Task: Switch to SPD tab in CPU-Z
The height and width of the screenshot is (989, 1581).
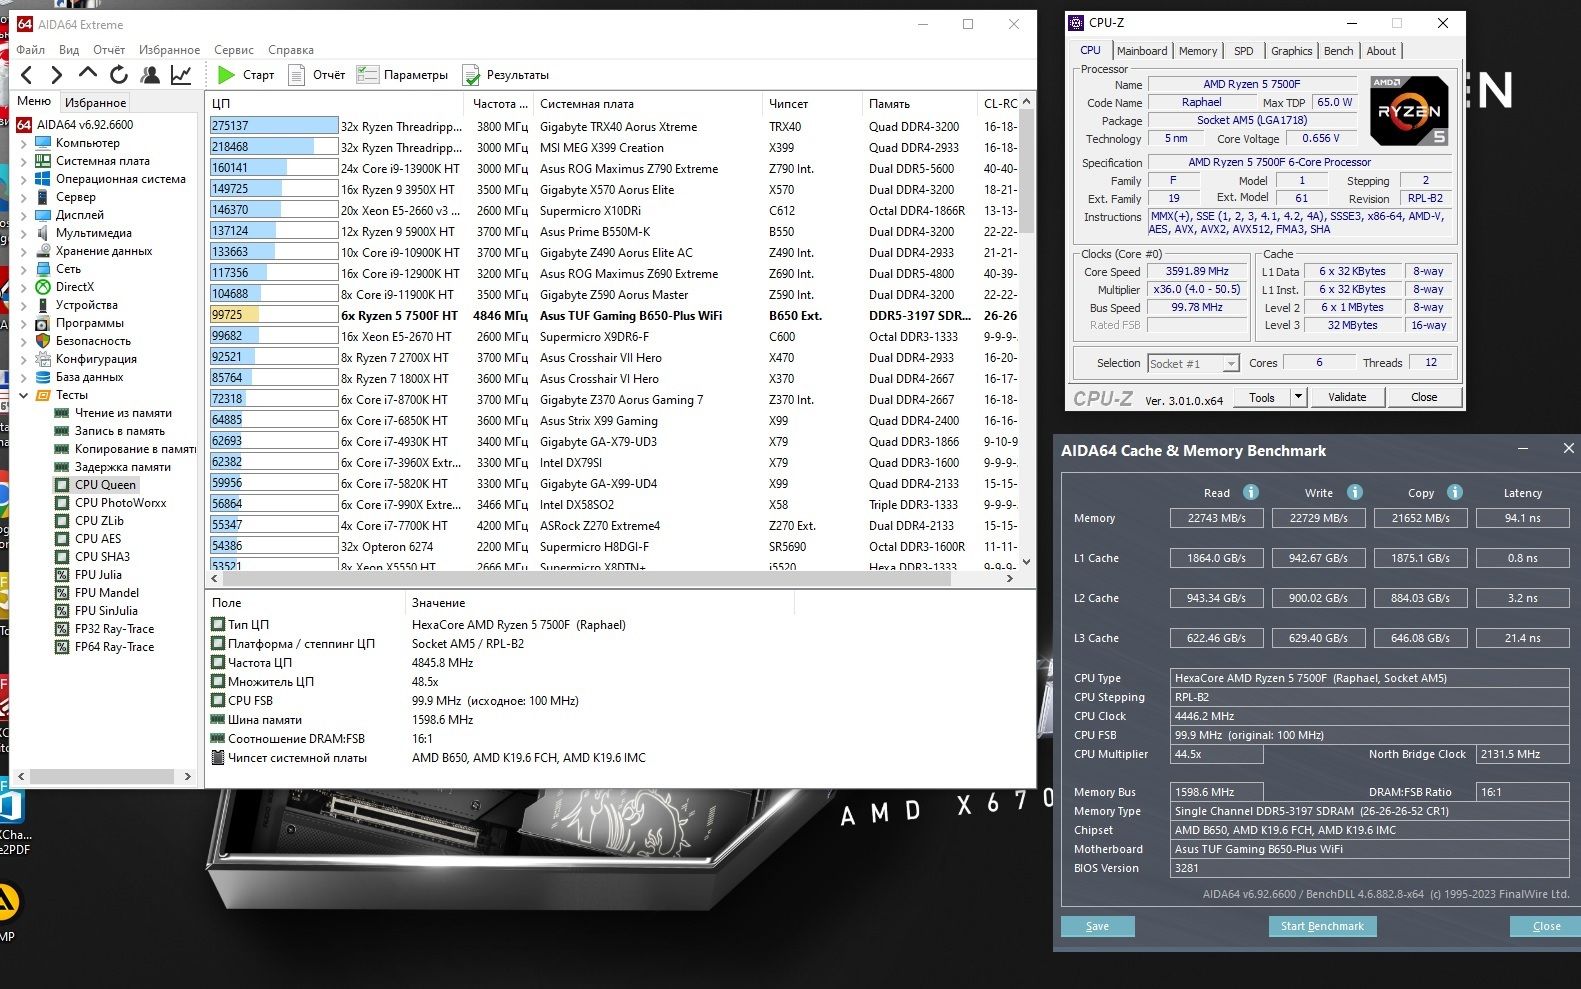Action: [1244, 51]
